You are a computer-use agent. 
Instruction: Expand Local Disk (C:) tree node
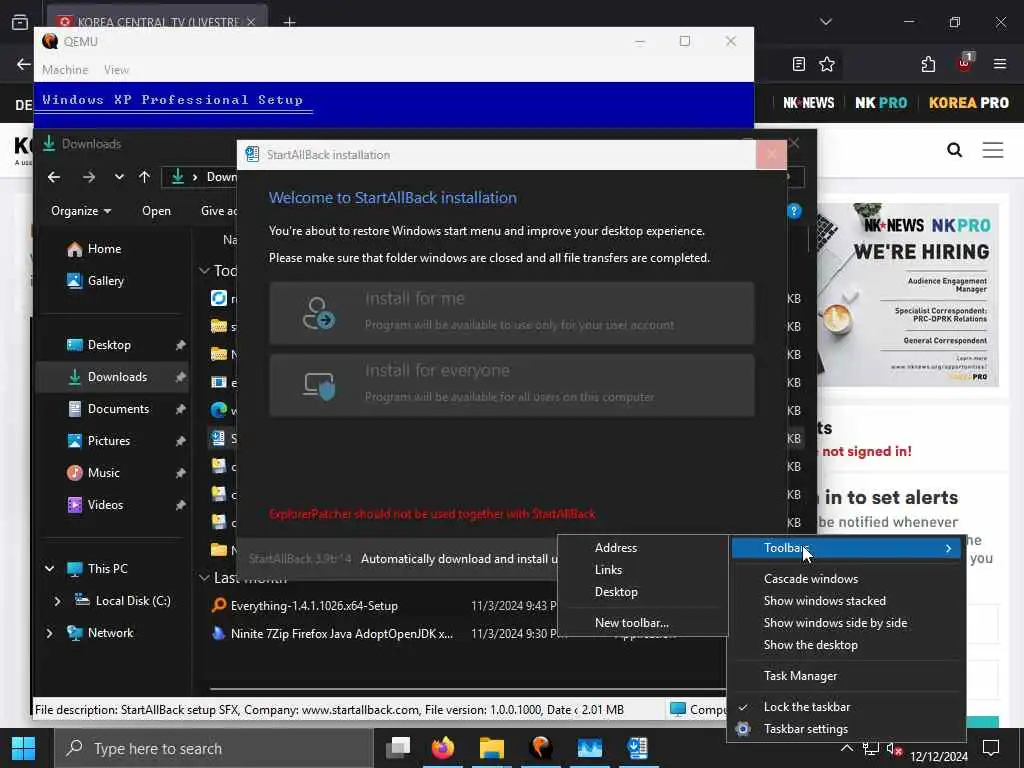[57, 601]
